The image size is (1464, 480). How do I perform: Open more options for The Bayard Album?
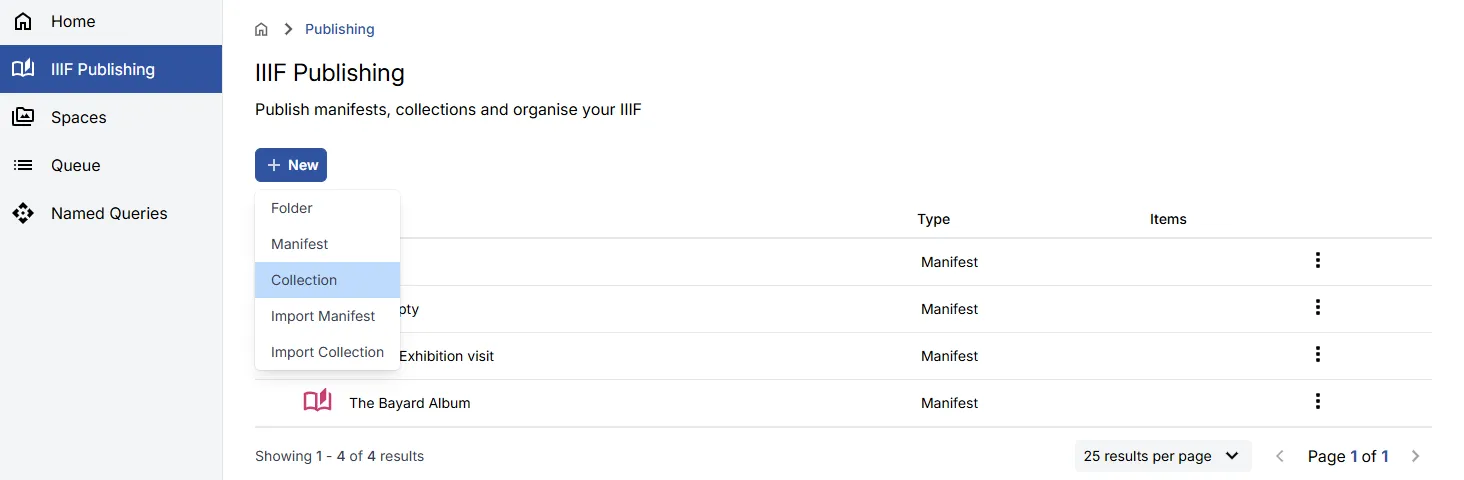click(1318, 402)
